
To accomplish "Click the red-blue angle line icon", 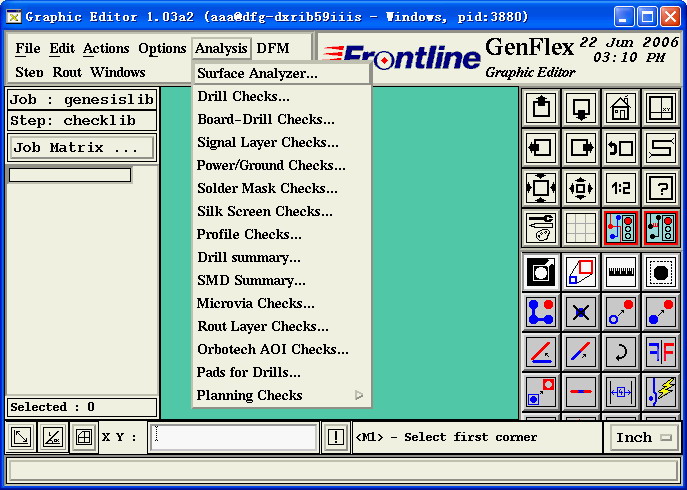I will click(x=541, y=352).
